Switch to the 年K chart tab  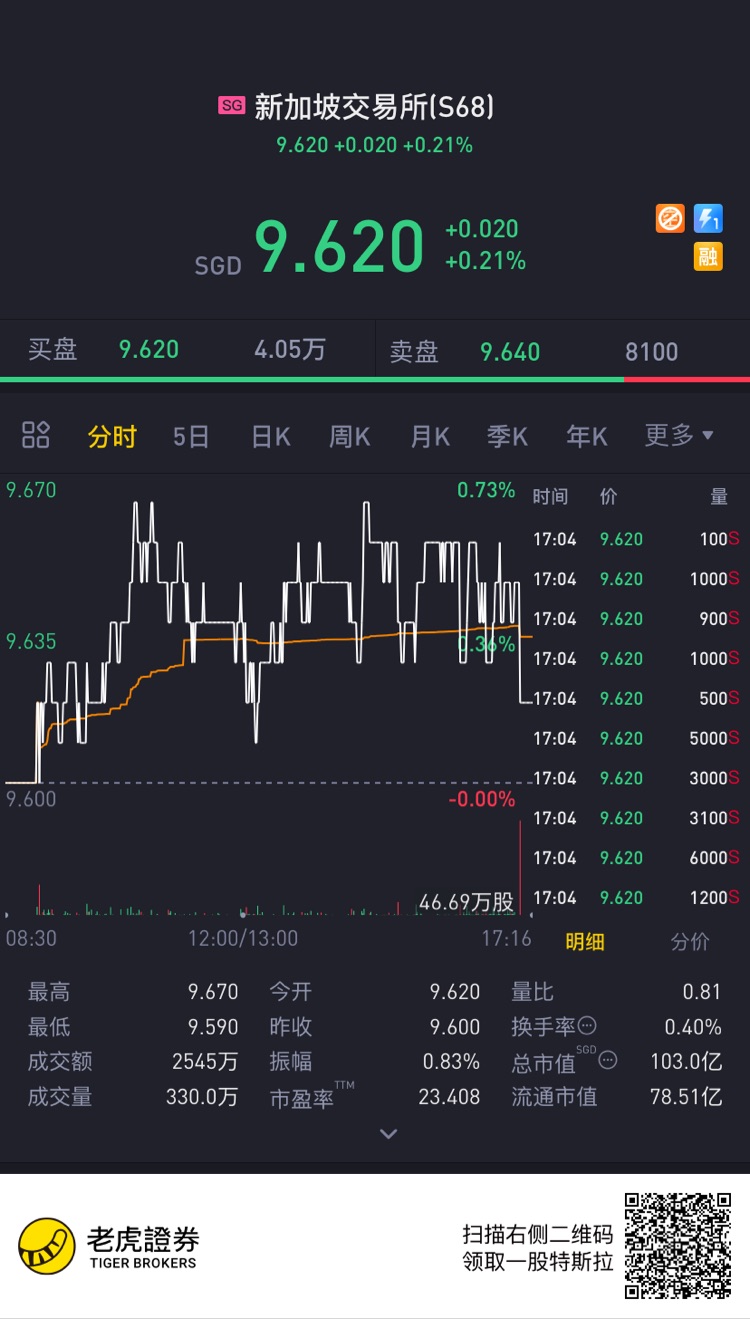point(587,437)
